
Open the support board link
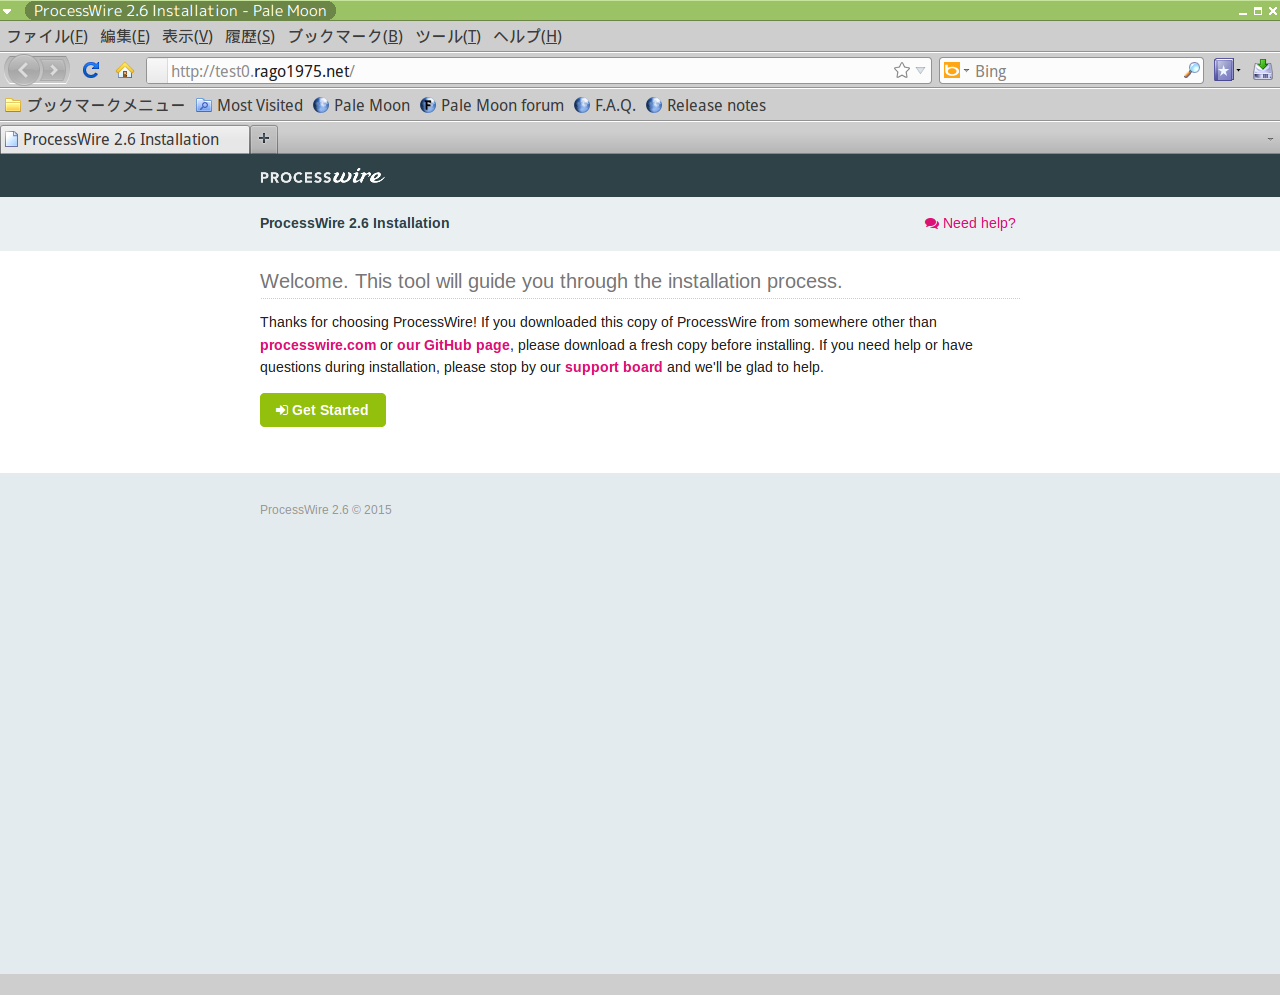pyautogui.click(x=614, y=367)
